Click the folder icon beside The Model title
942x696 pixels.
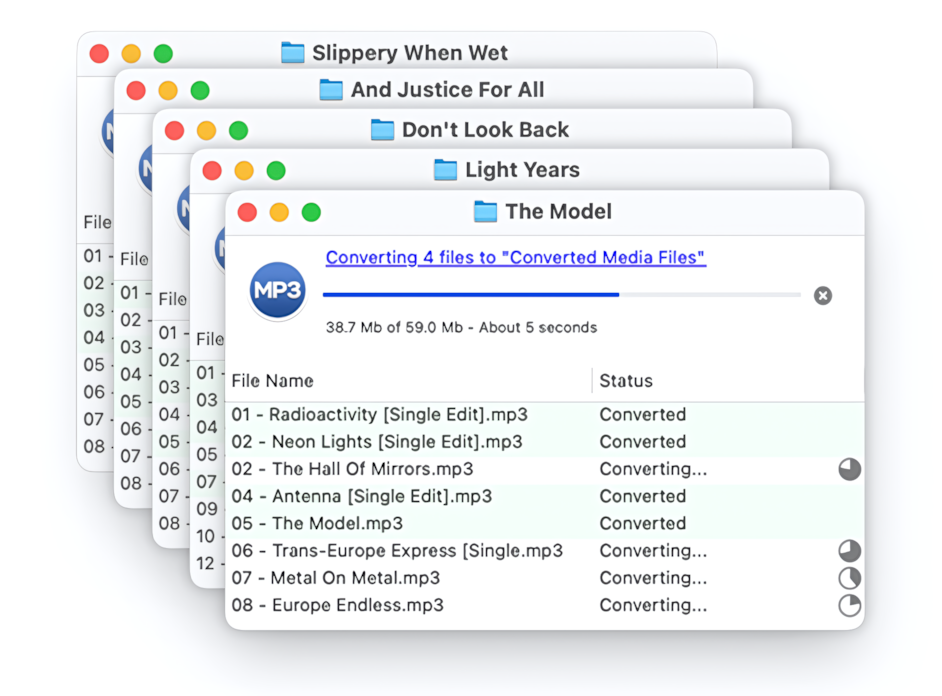click(485, 211)
